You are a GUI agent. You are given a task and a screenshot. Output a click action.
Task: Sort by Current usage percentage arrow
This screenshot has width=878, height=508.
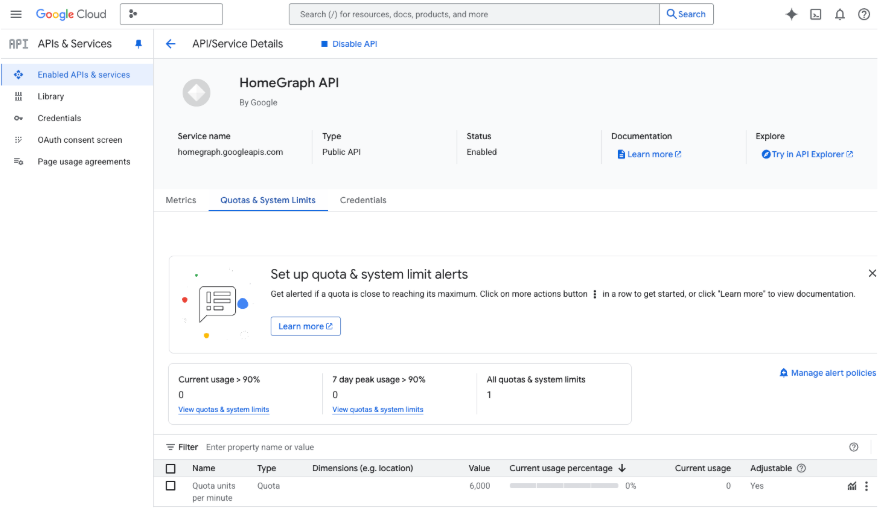coord(622,468)
